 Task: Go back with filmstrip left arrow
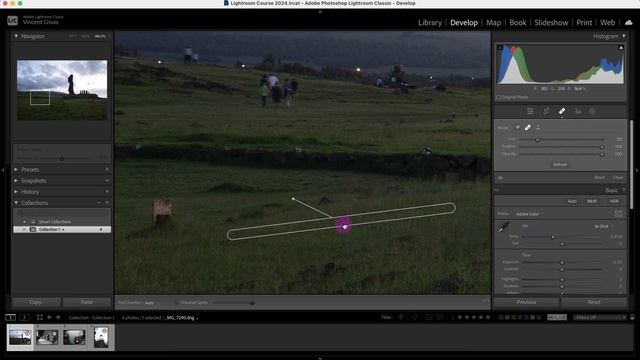coord(49,317)
